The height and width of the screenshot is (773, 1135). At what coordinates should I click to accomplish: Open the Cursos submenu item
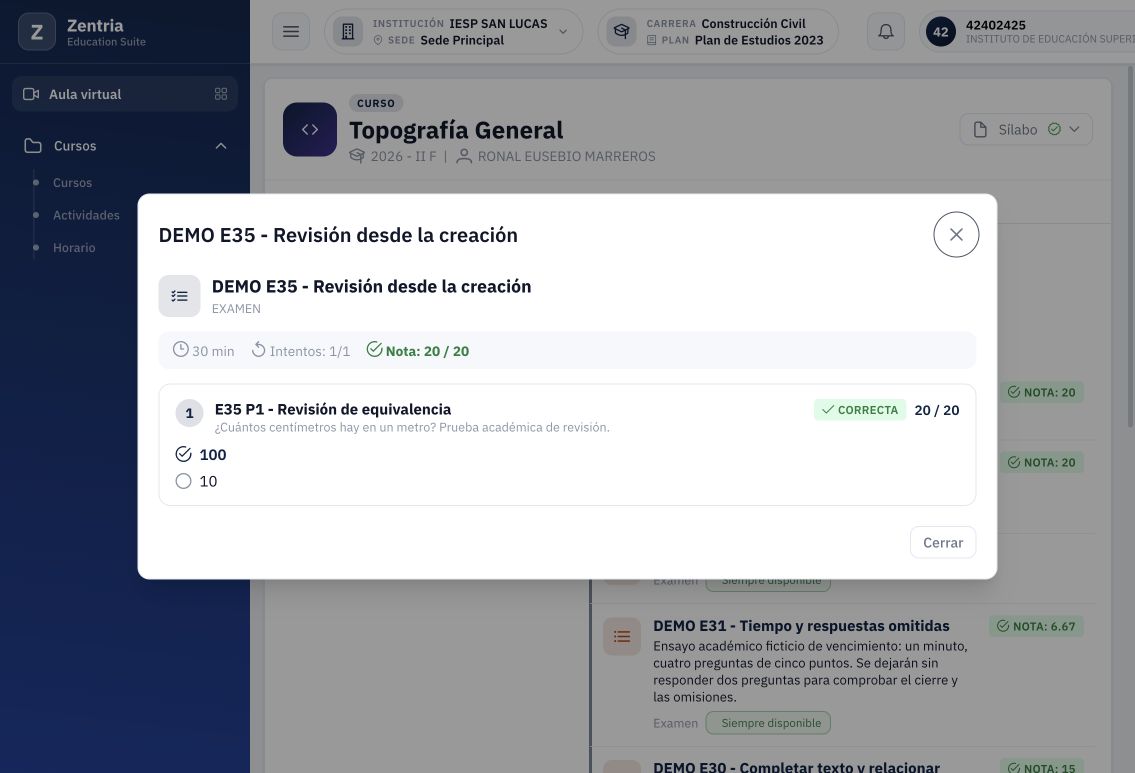coord(72,183)
